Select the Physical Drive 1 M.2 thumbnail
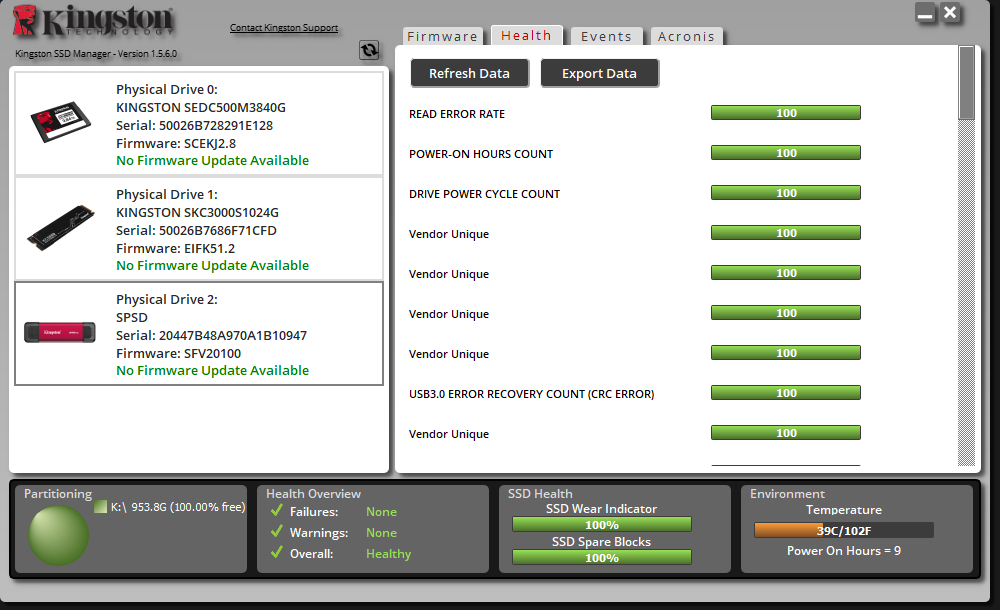 (x=61, y=227)
